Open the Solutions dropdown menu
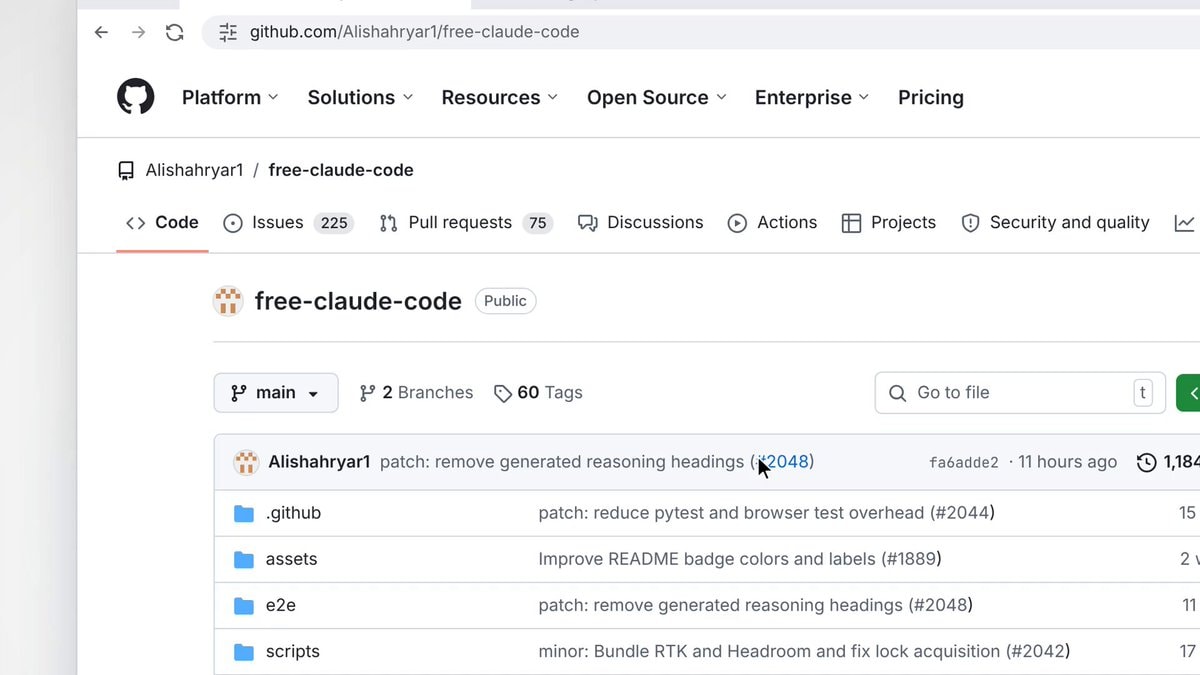This screenshot has height=675, width=1200. 360,97
